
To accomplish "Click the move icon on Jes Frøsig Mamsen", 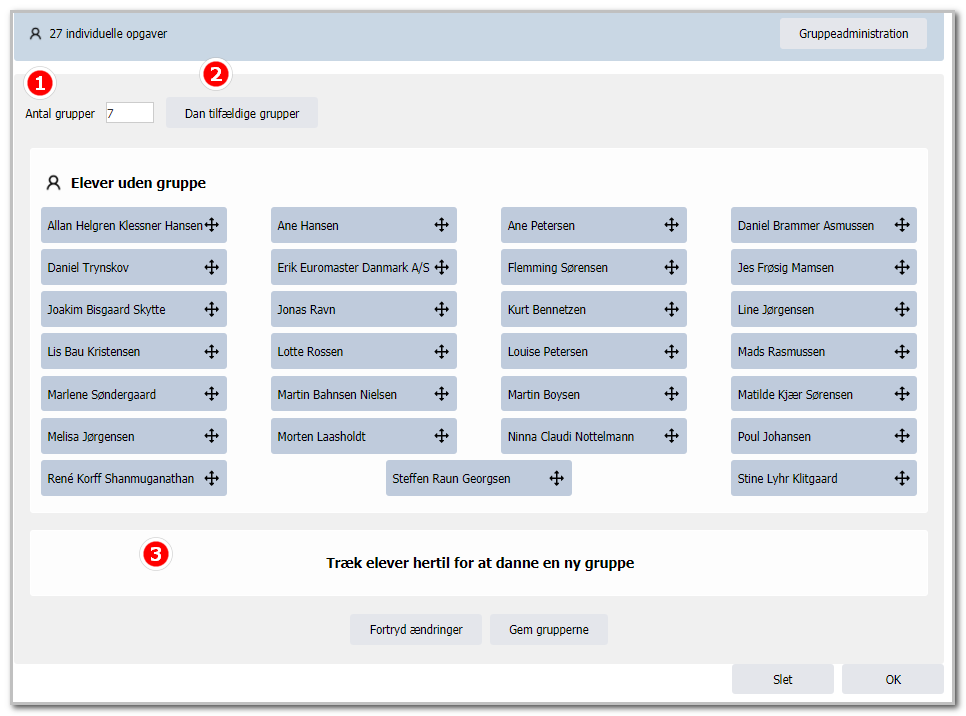I will (902, 267).
